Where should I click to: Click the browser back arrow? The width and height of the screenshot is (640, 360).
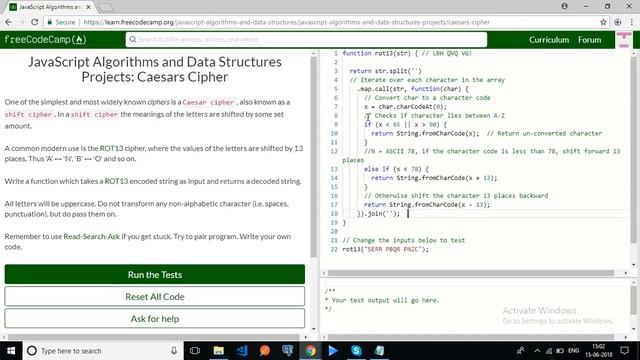pyautogui.click(x=9, y=22)
